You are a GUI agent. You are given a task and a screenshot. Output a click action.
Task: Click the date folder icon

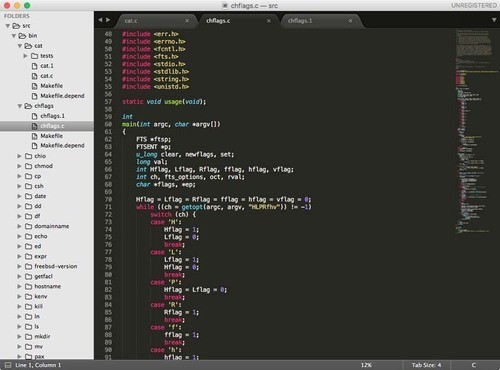[x=29, y=196]
